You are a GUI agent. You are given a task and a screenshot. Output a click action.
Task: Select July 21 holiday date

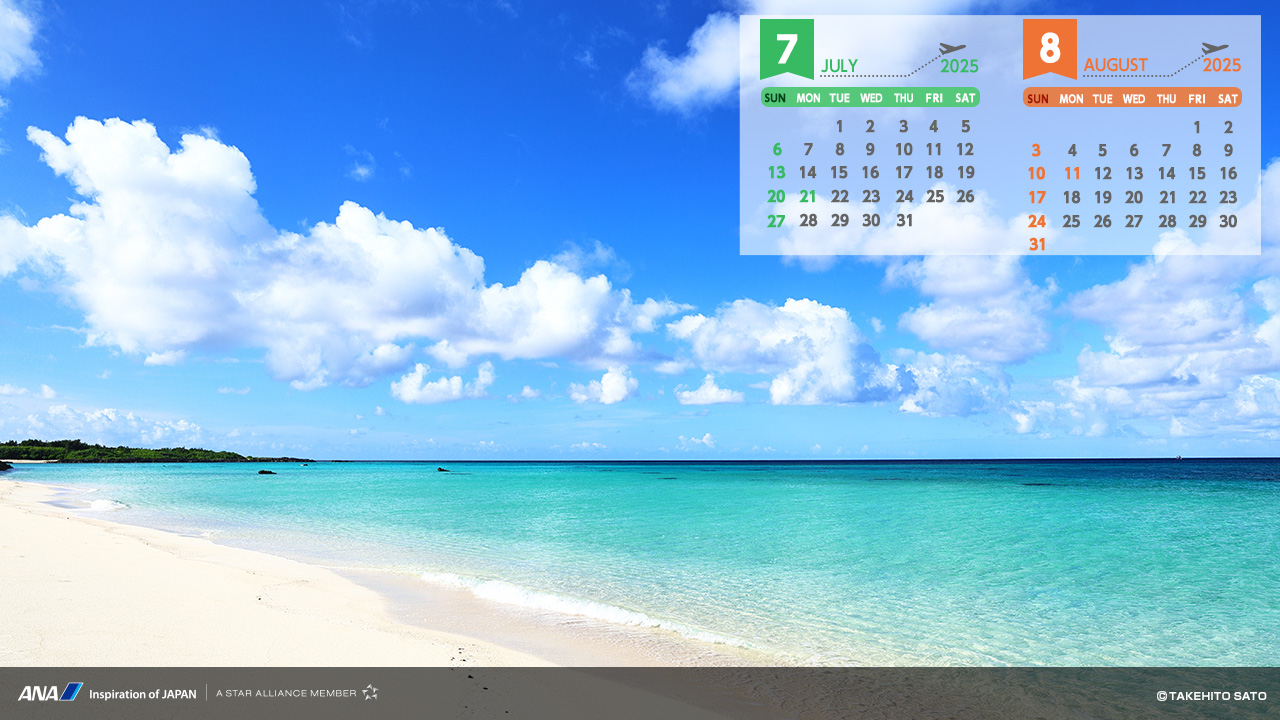coord(808,197)
